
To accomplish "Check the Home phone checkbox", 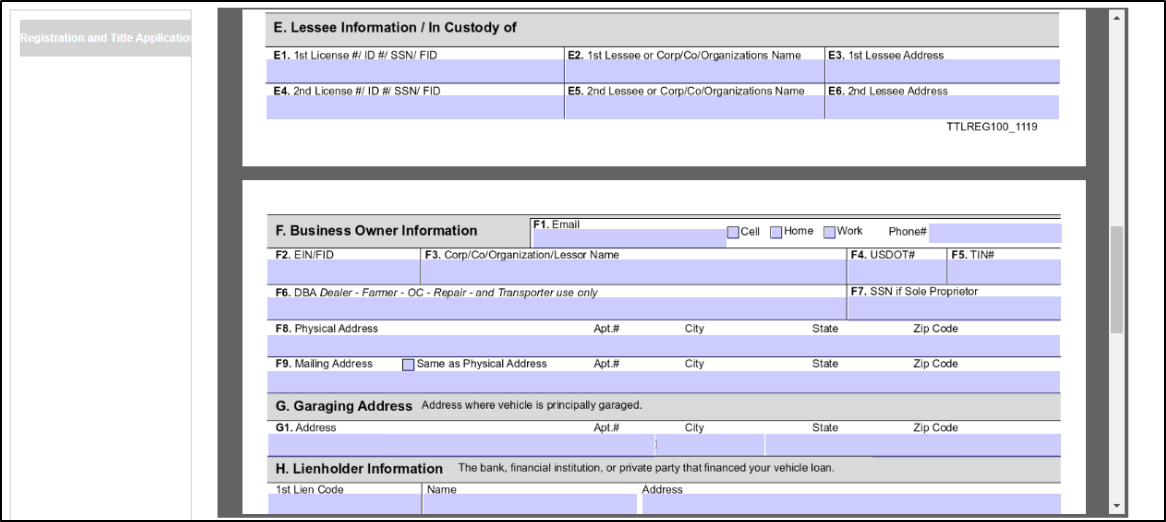I will [x=776, y=232].
